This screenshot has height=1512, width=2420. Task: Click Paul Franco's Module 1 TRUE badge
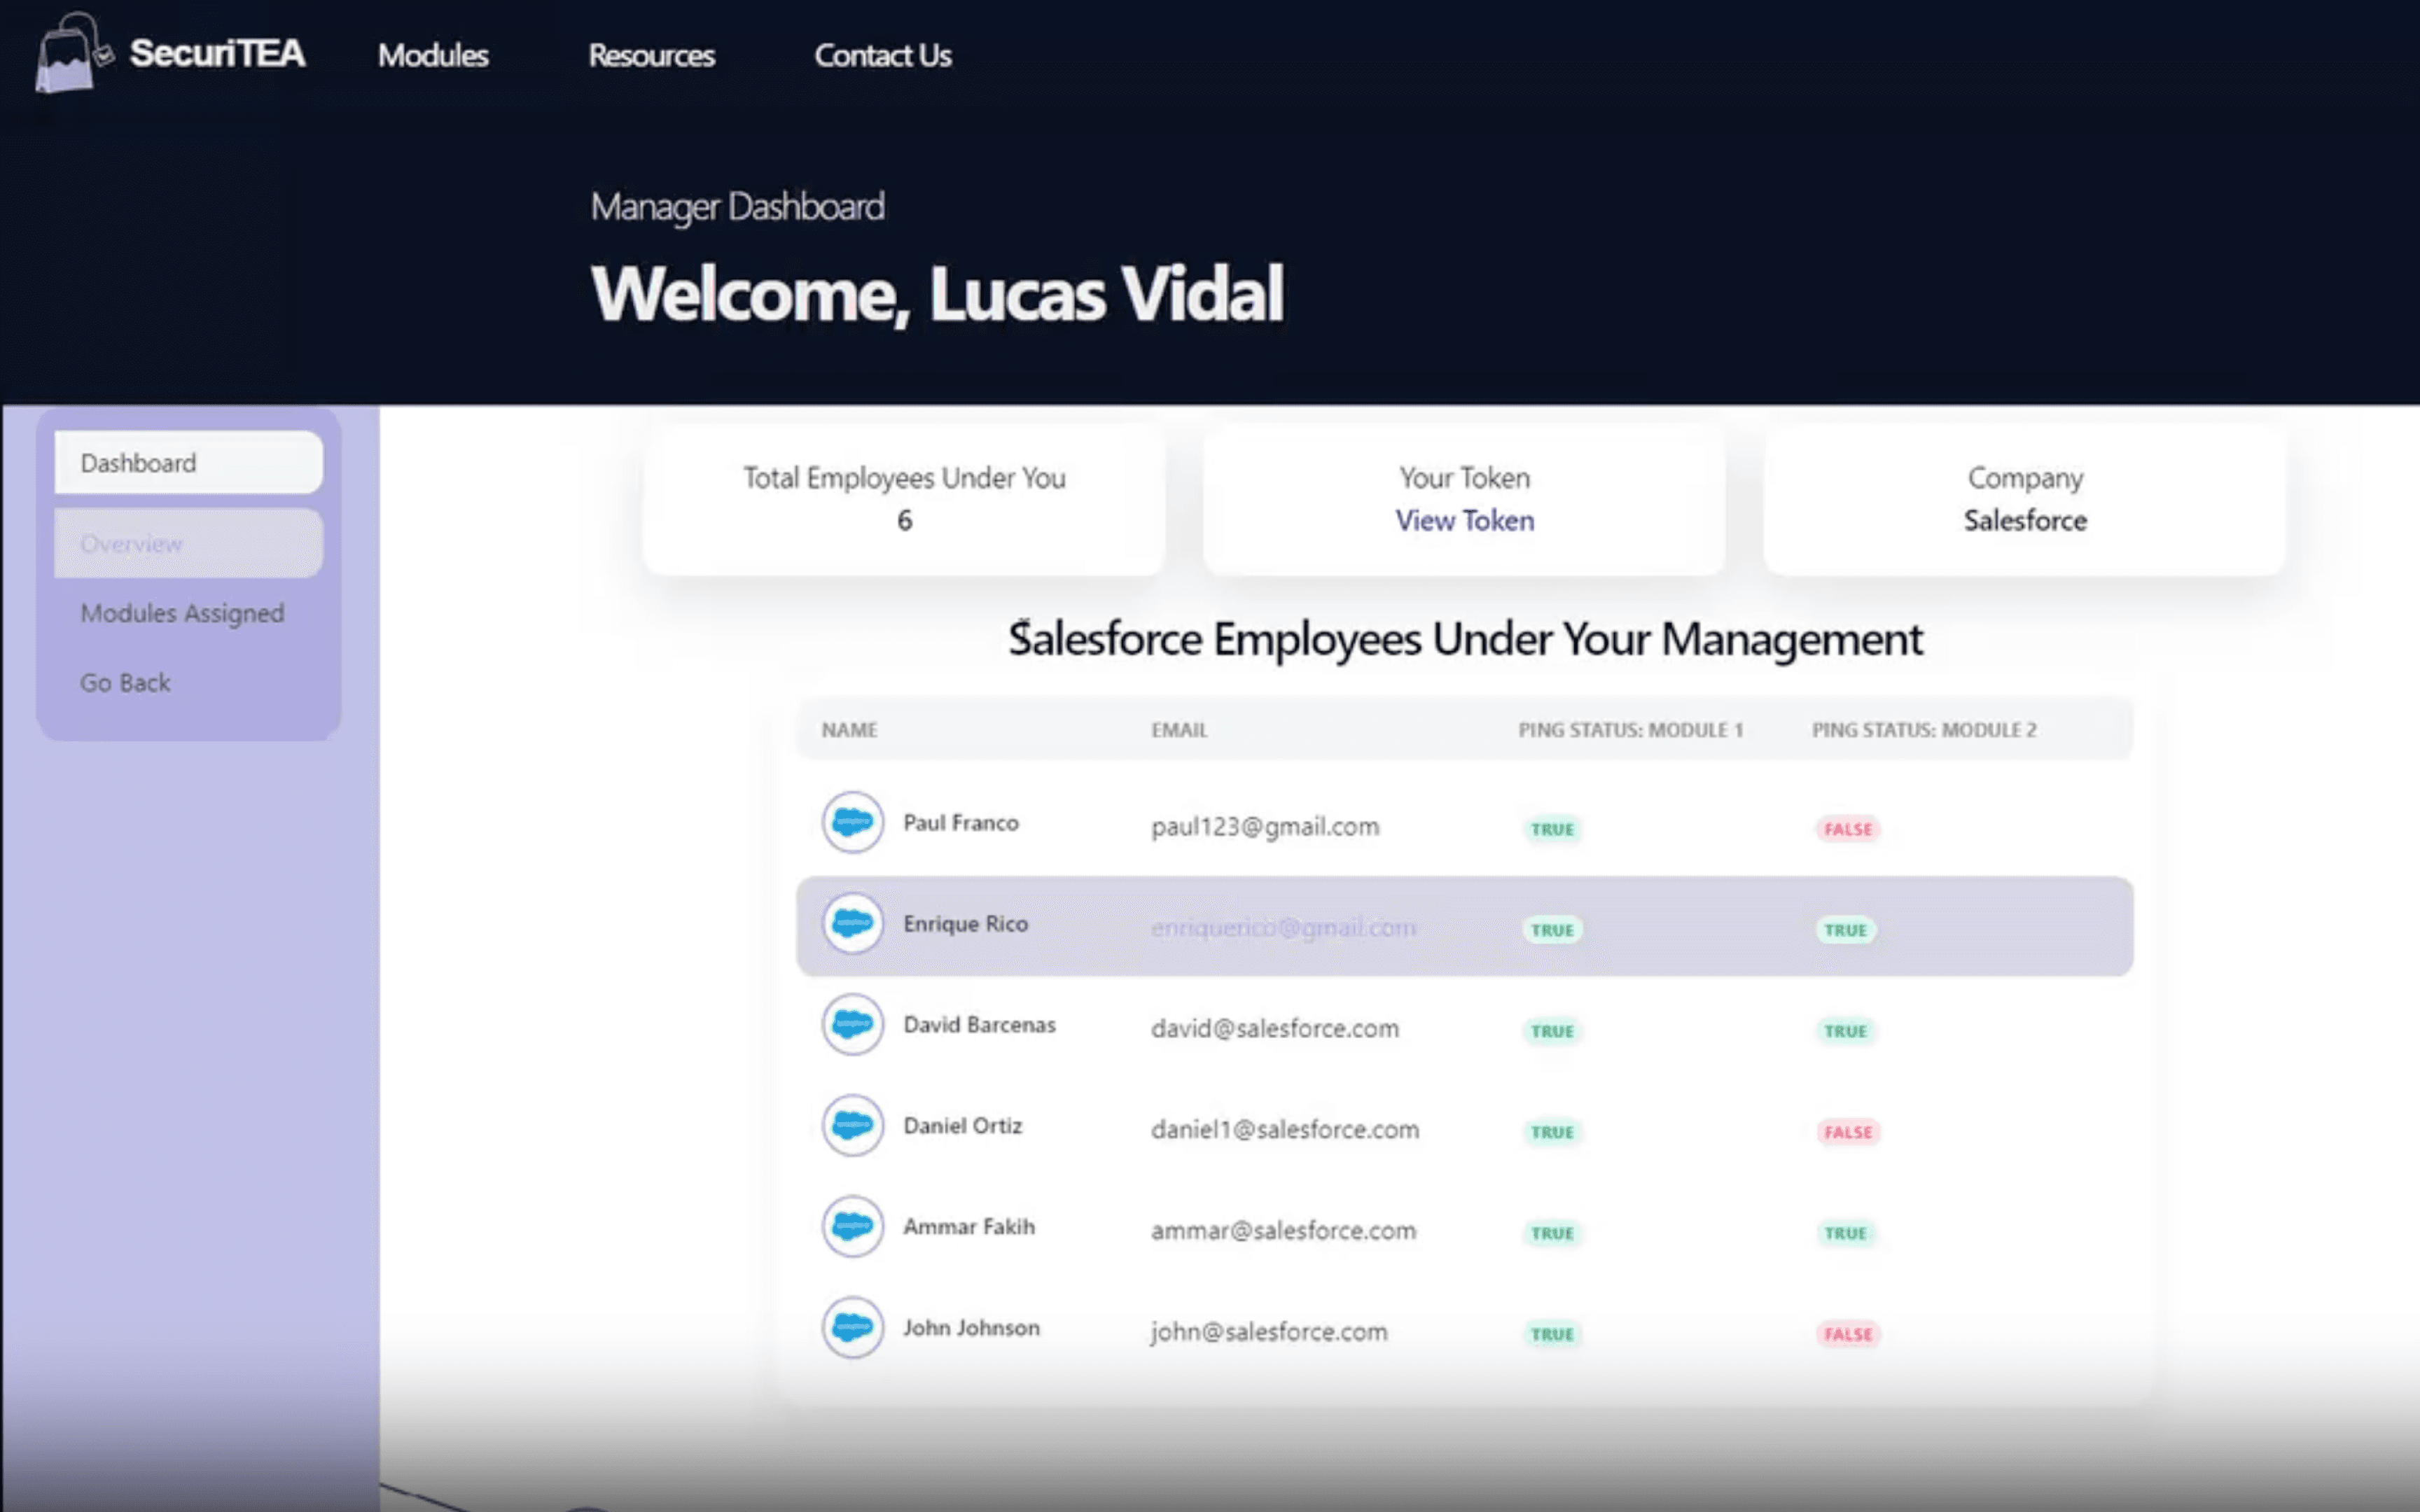[x=1552, y=829]
